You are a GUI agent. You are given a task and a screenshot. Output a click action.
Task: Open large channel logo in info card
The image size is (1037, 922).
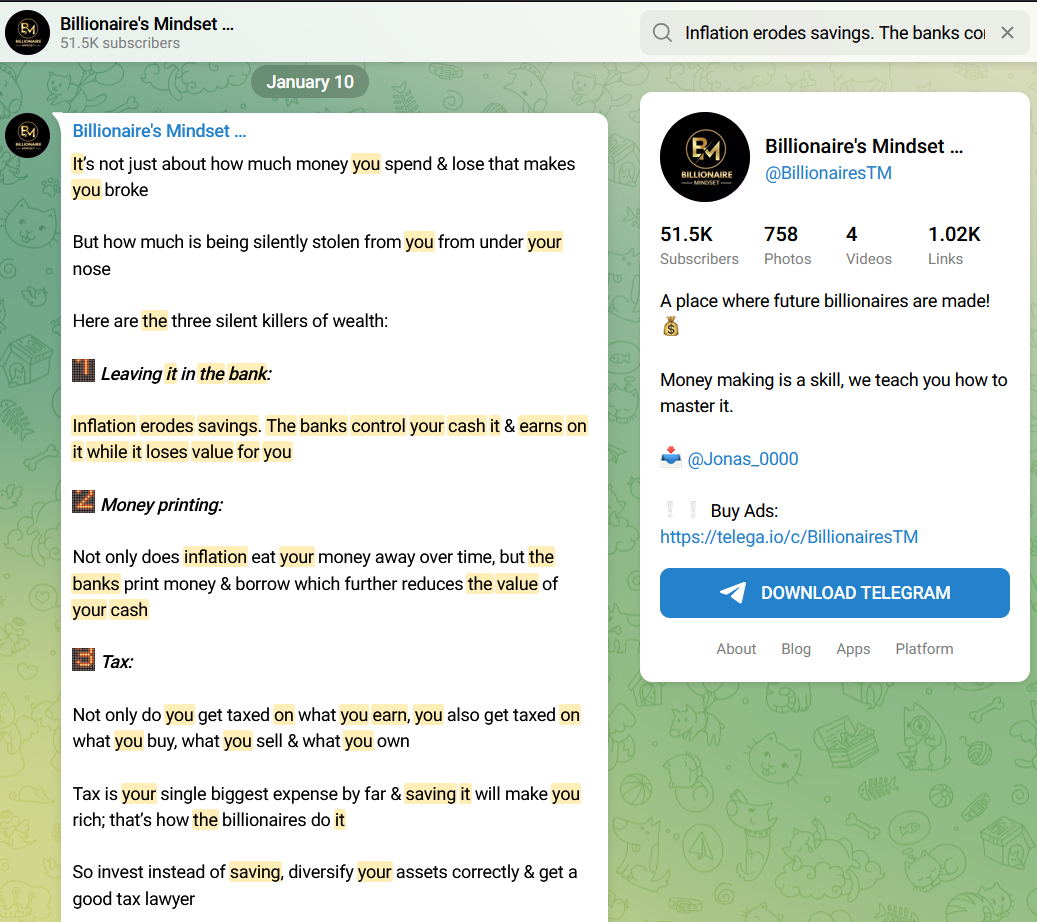[x=705, y=157]
